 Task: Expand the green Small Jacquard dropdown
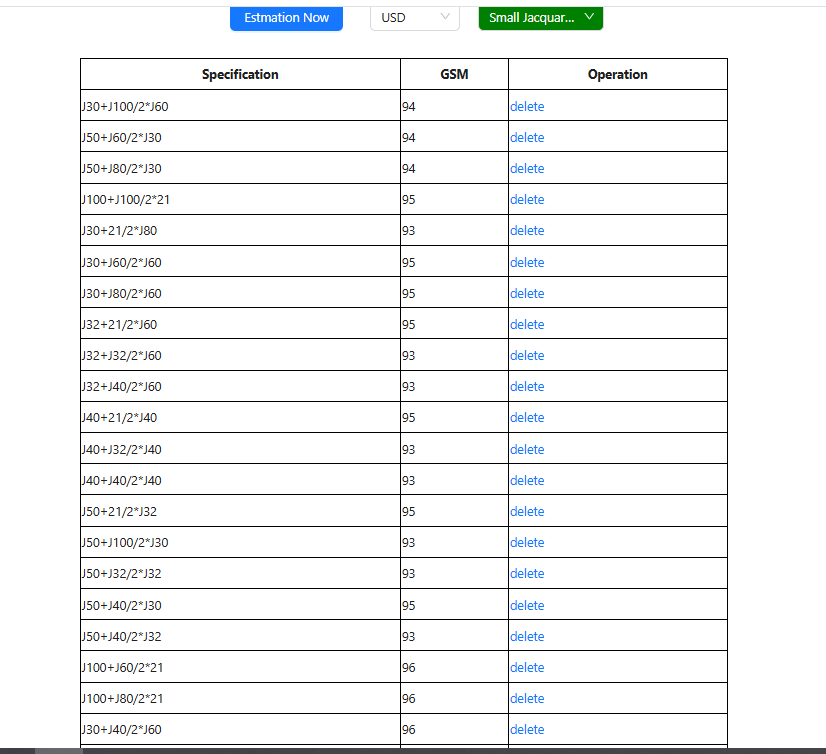pos(540,18)
